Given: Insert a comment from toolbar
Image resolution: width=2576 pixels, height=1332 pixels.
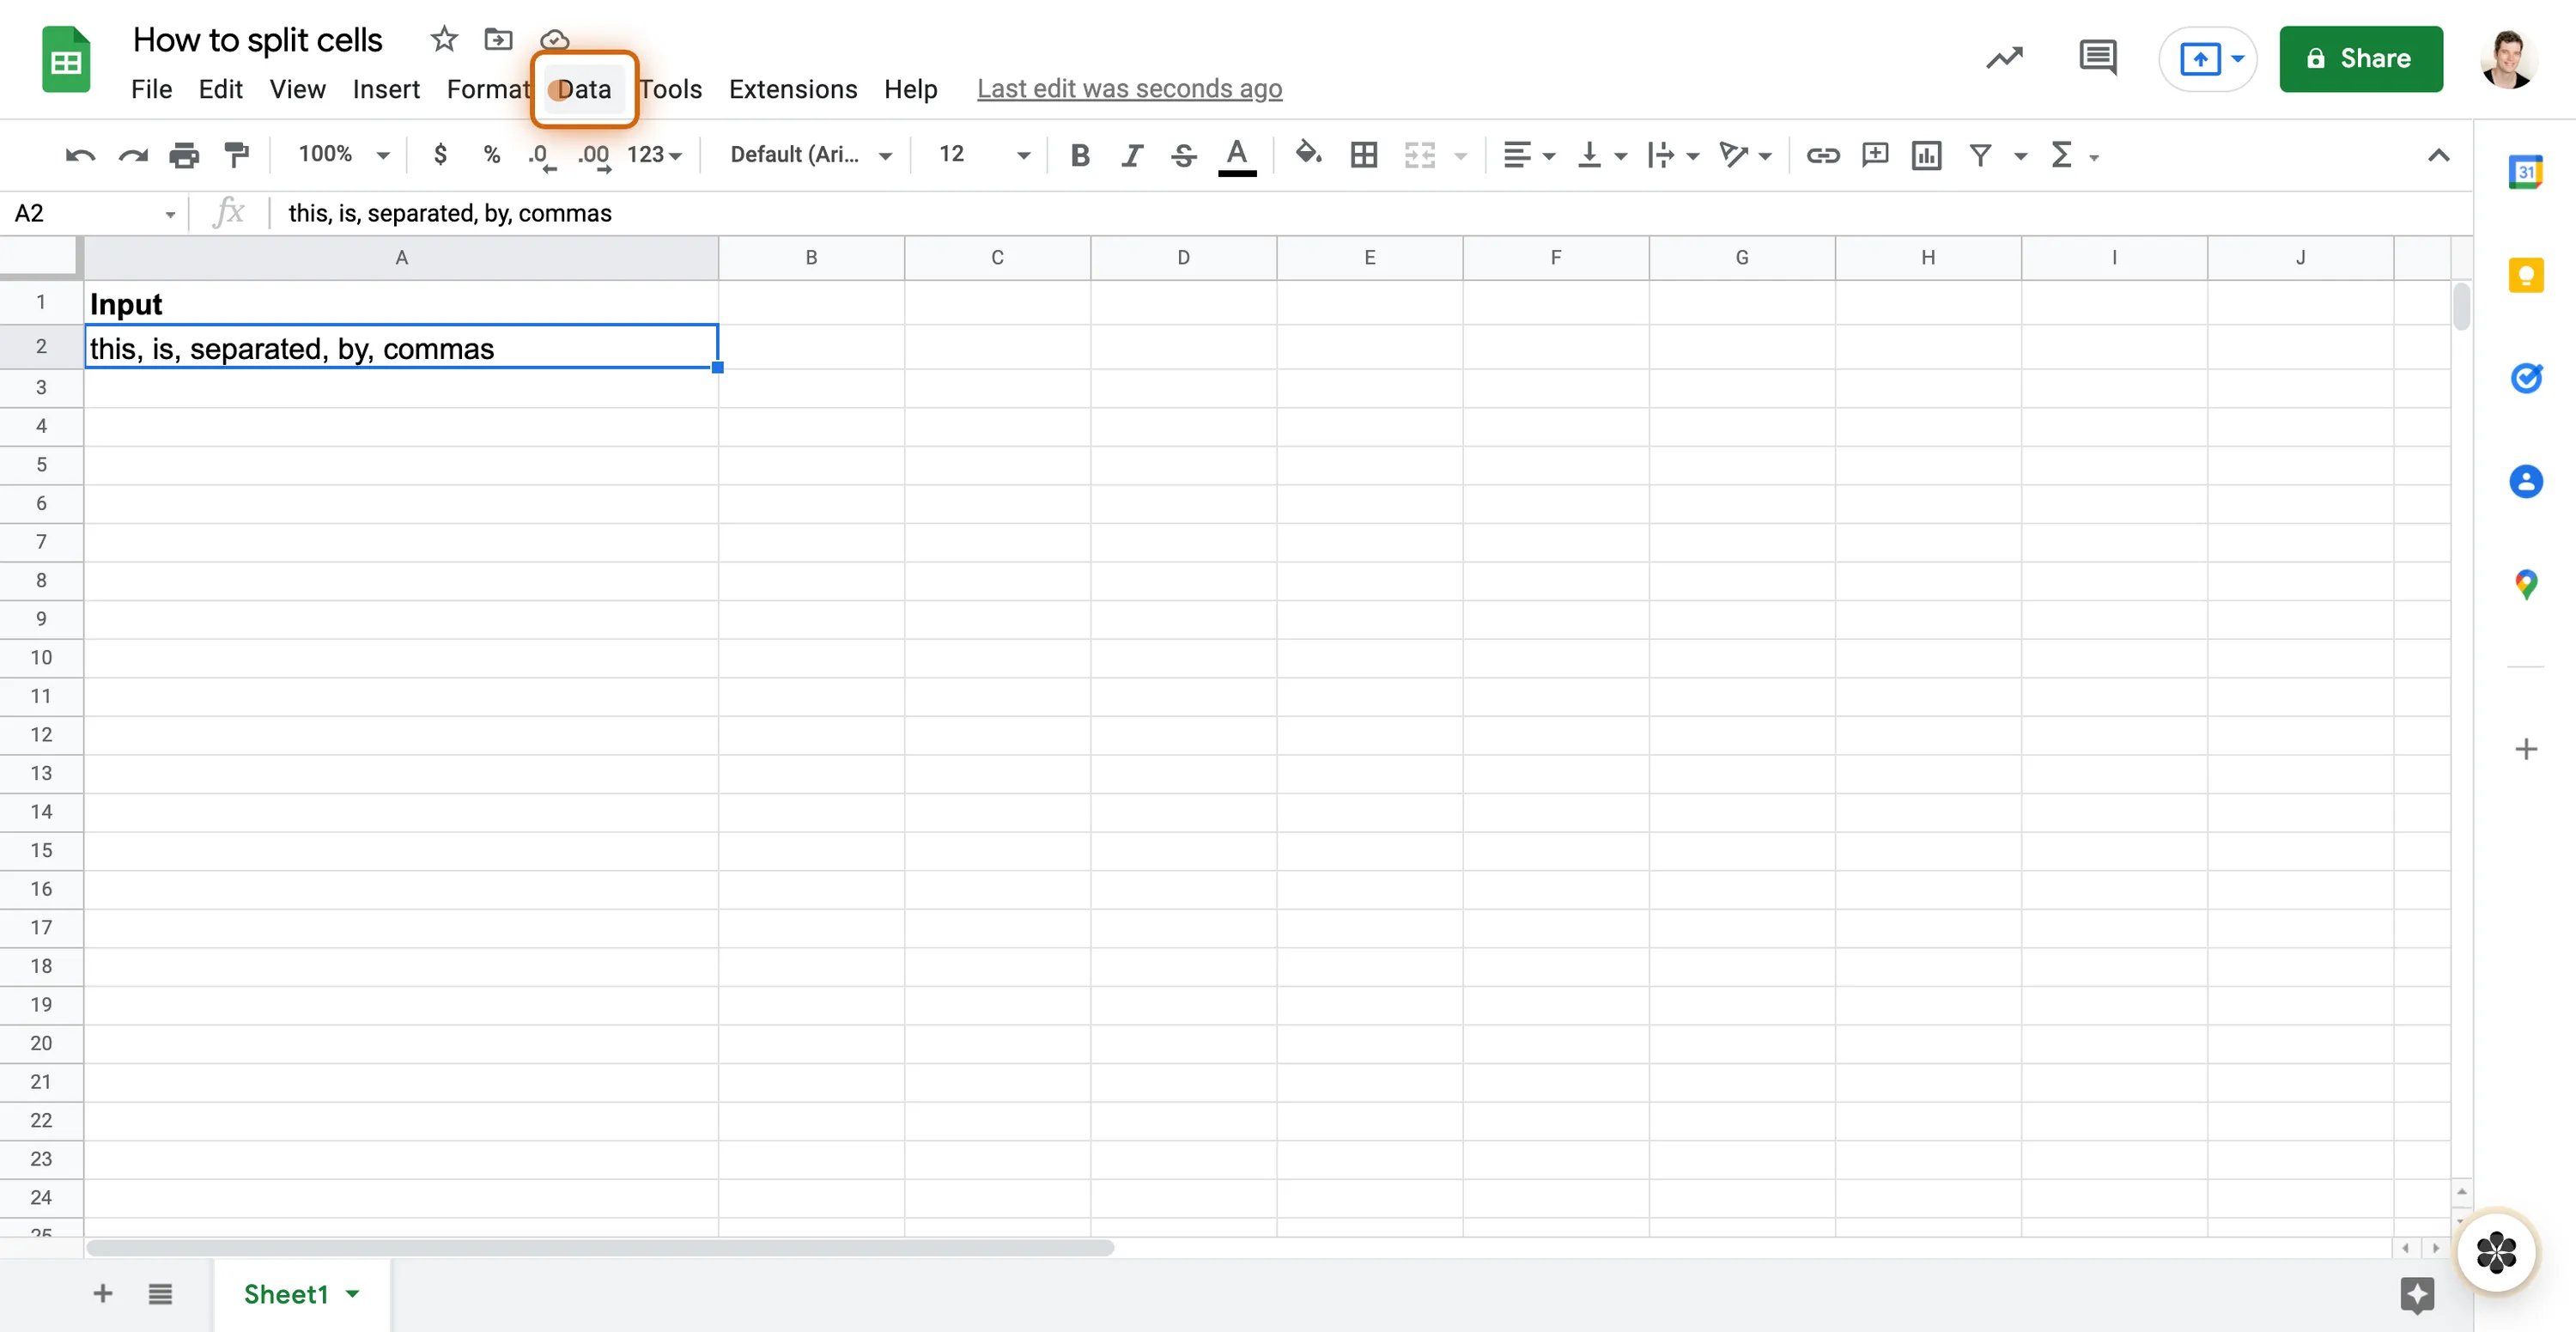Looking at the screenshot, I should [x=1875, y=155].
